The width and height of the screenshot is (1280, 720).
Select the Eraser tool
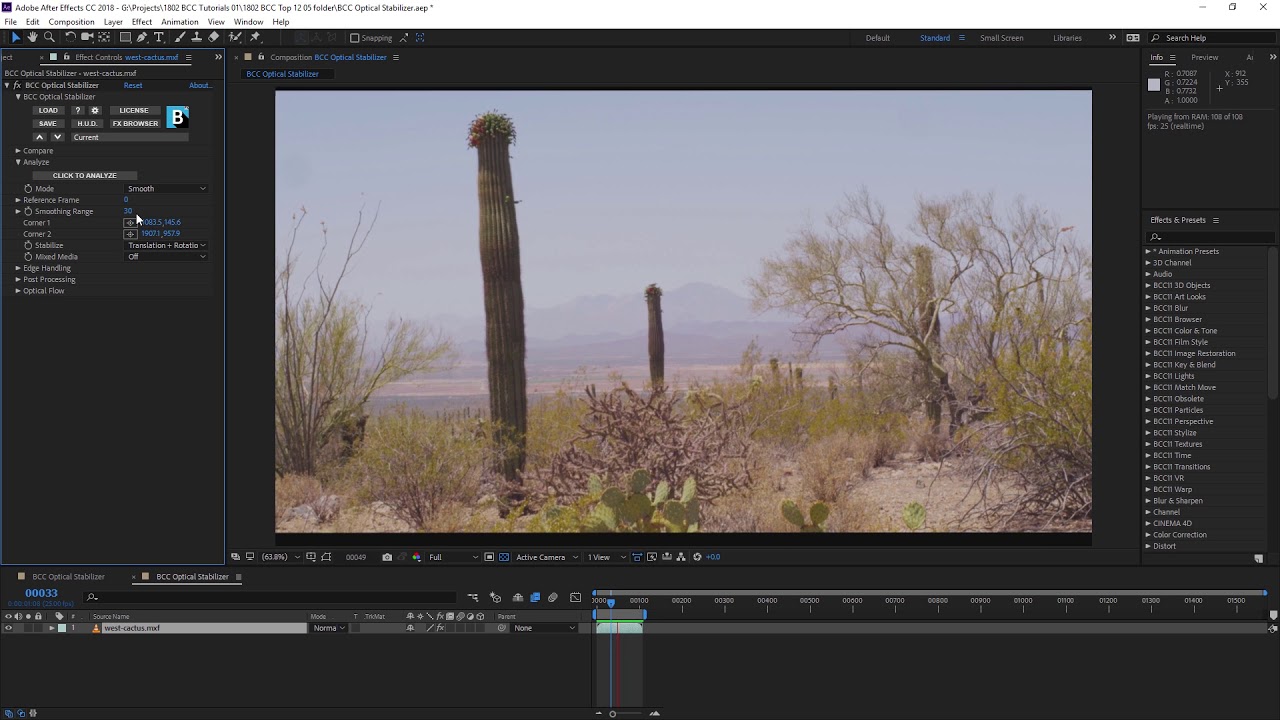(213, 38)
